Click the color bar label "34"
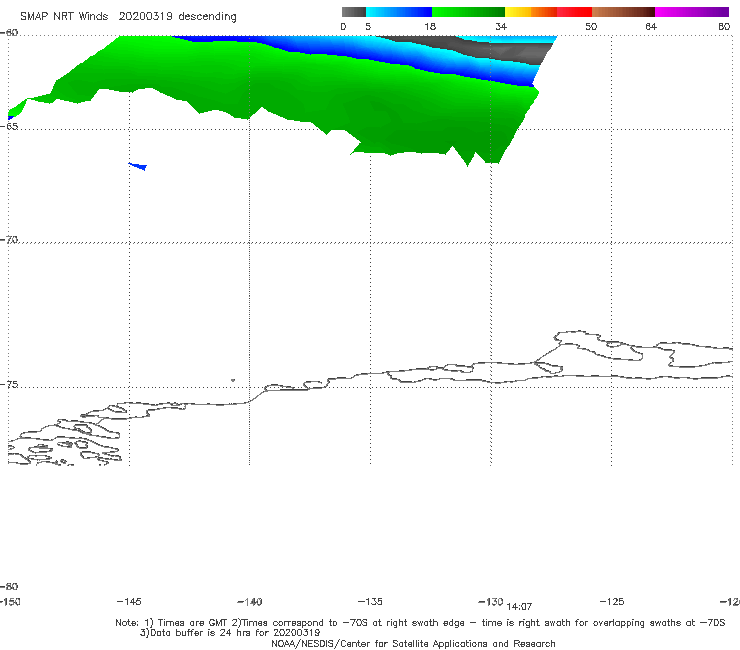 (501, 26)
